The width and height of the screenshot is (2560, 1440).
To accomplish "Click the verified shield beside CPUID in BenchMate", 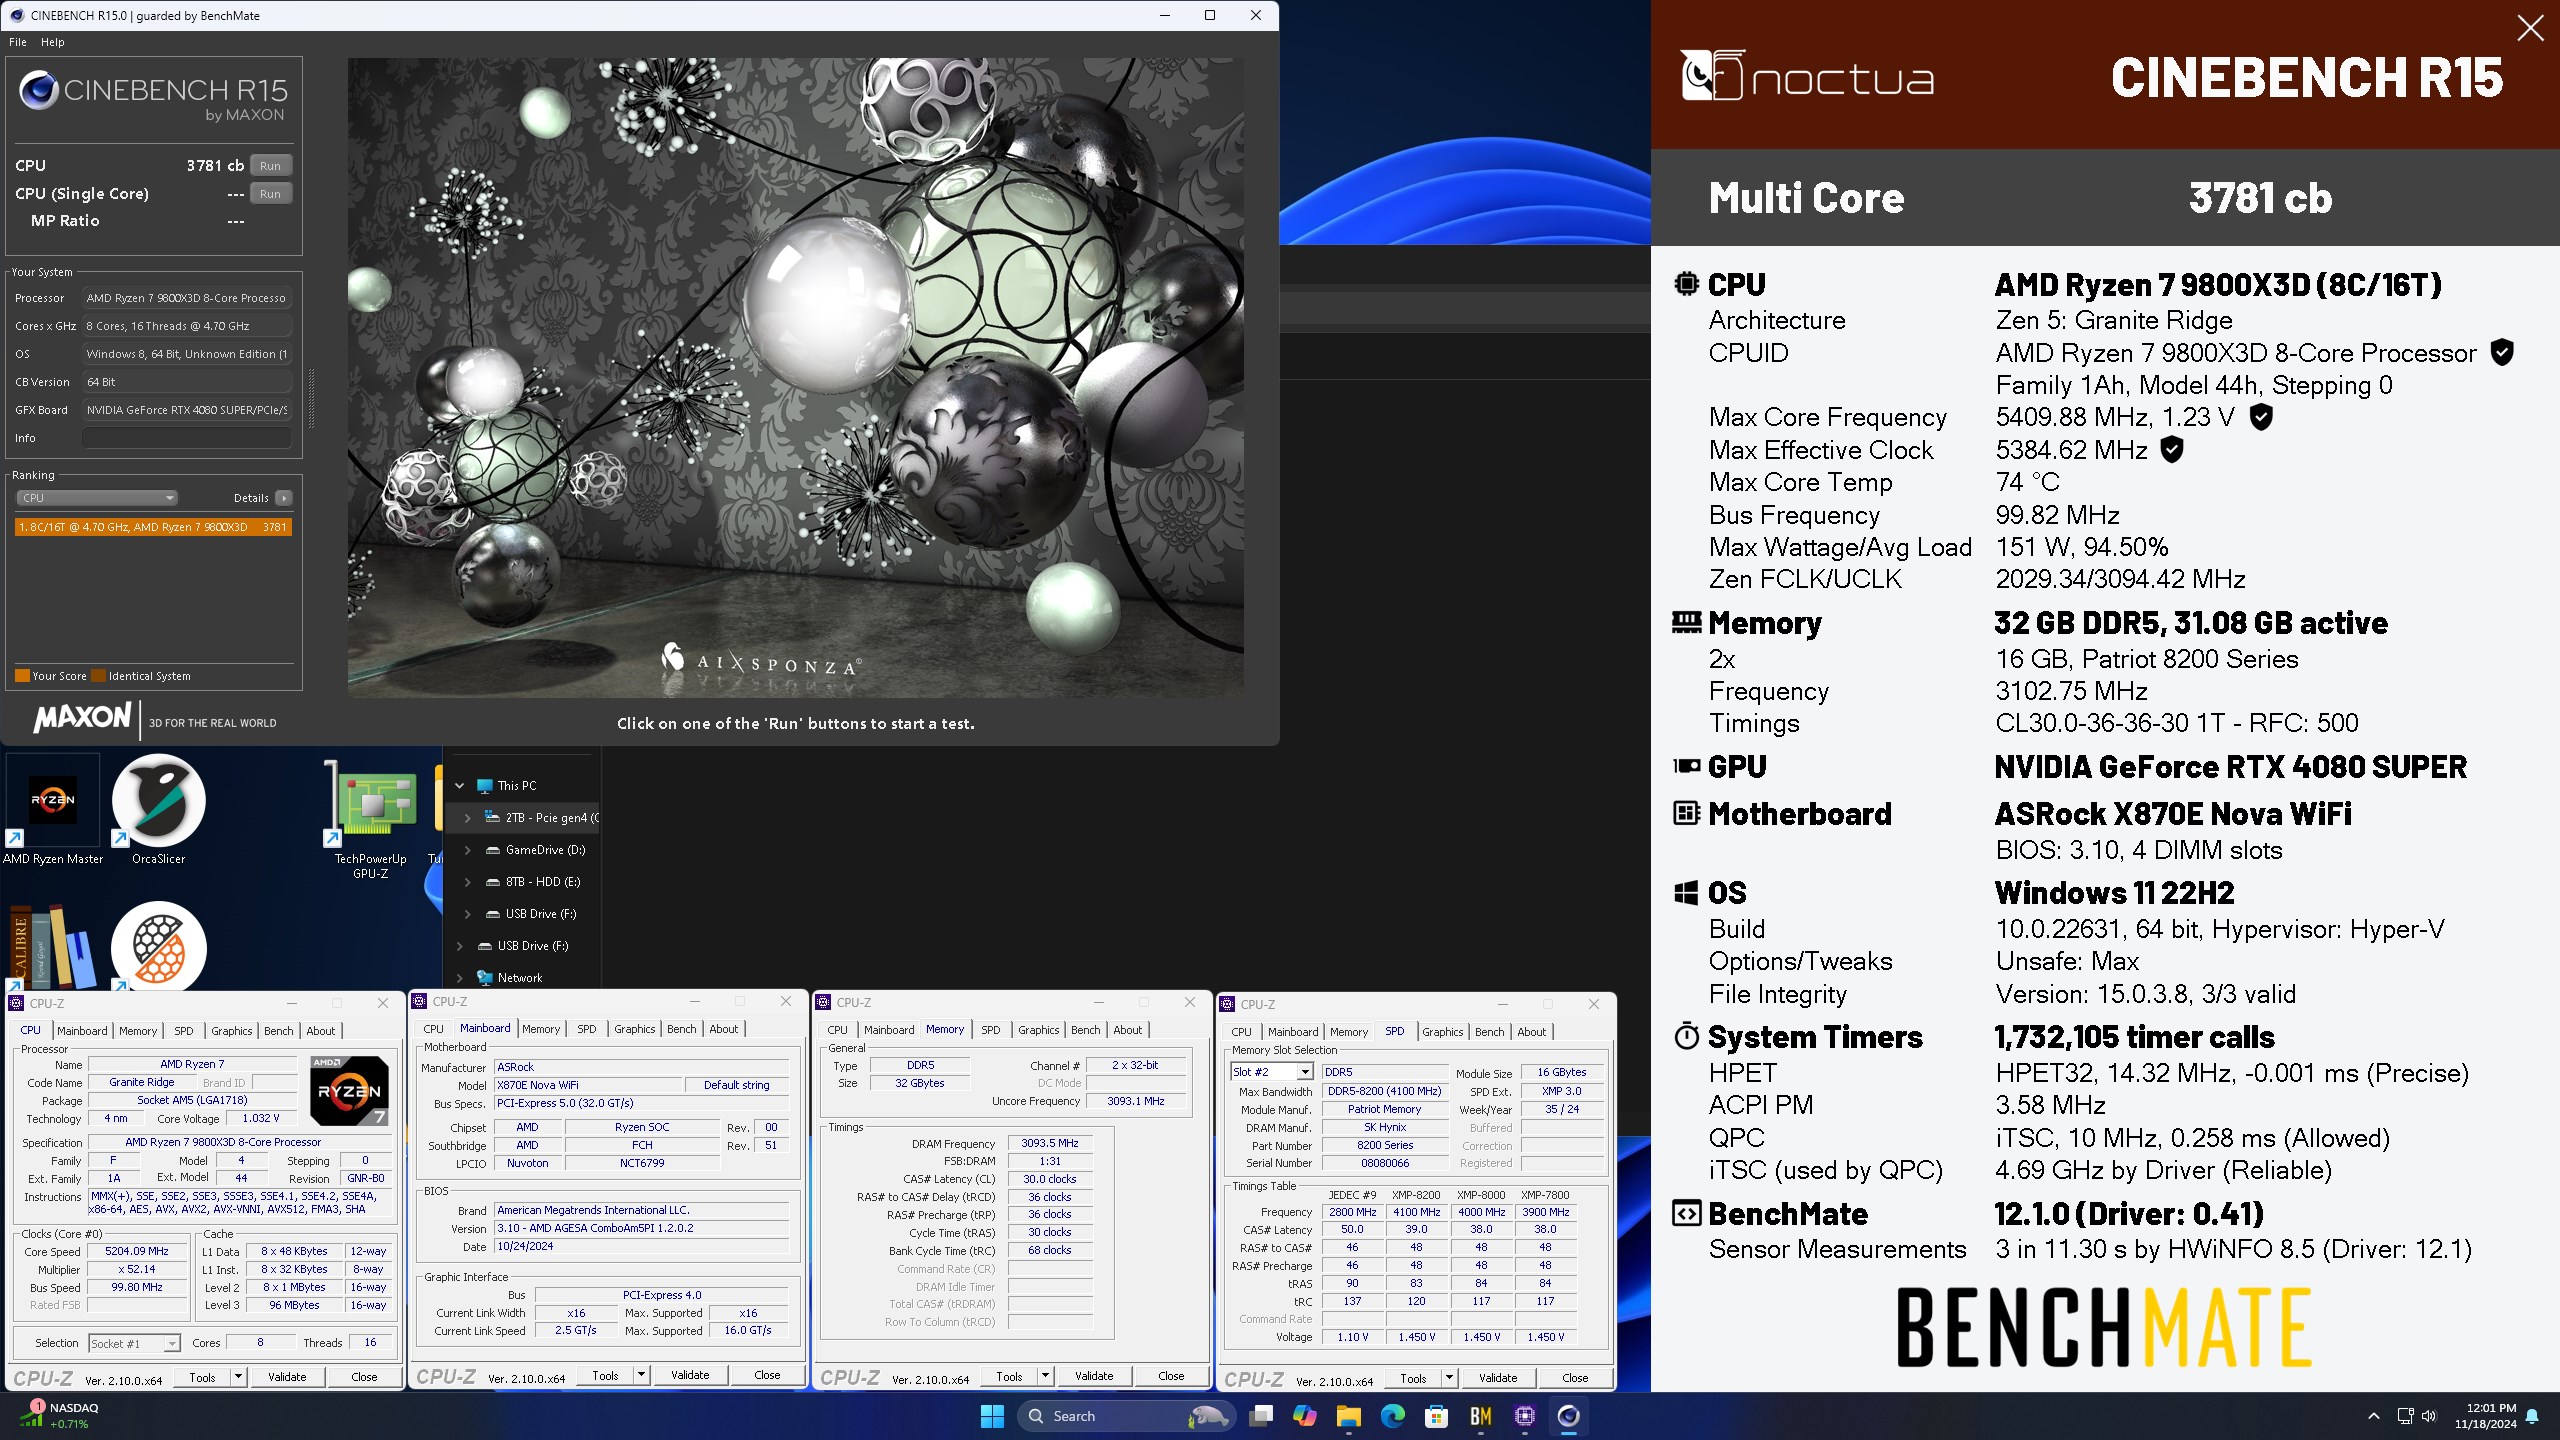I will tap(2502, 352).
